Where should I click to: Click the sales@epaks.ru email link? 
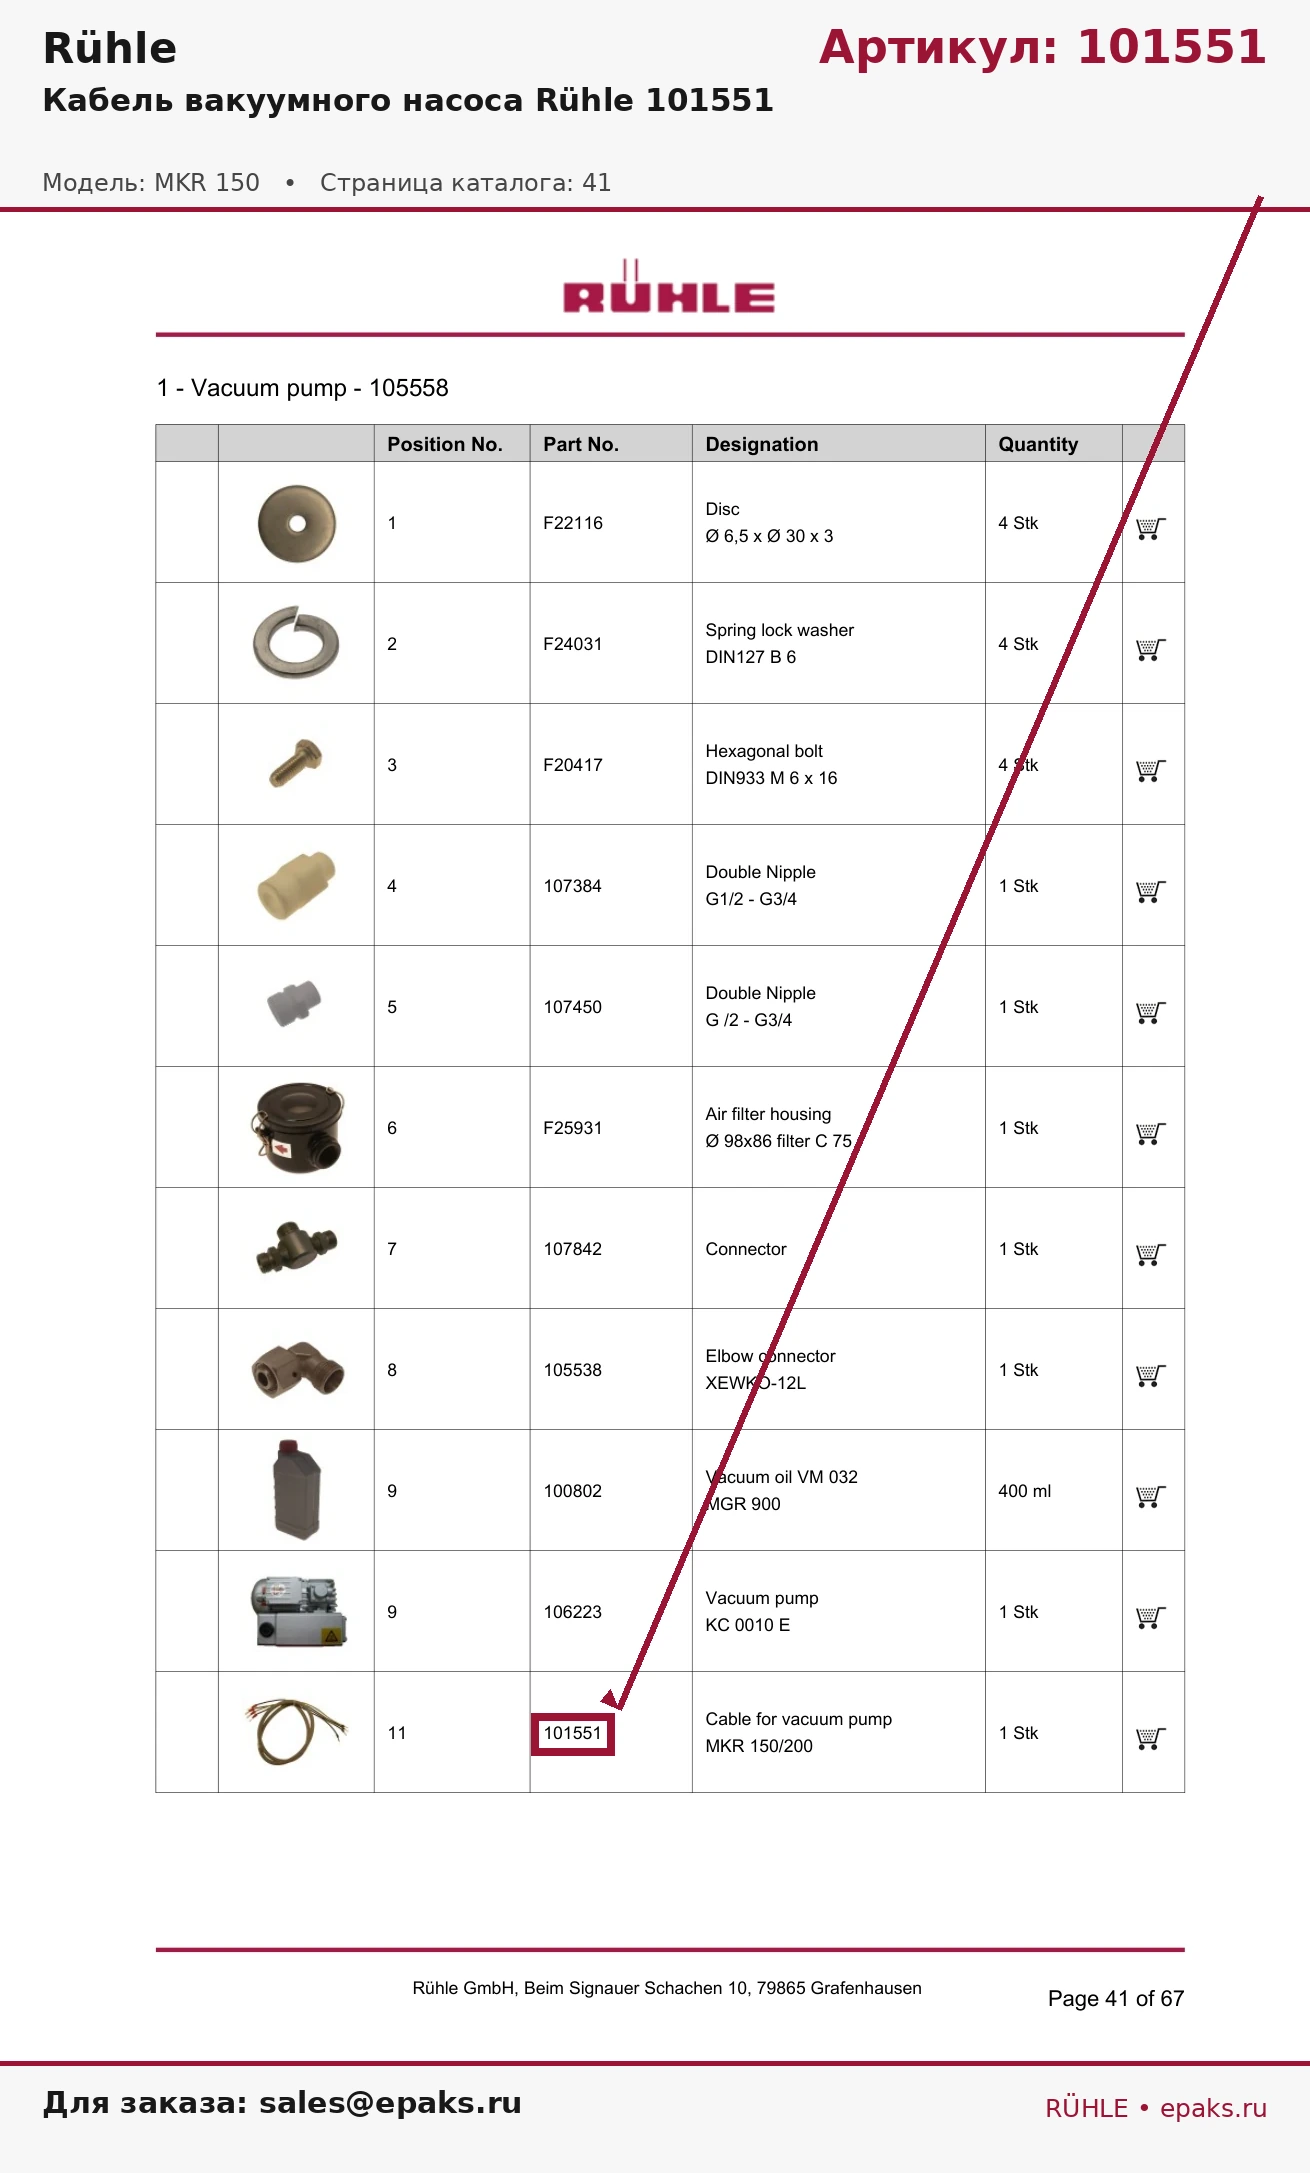pos(390,2102)
